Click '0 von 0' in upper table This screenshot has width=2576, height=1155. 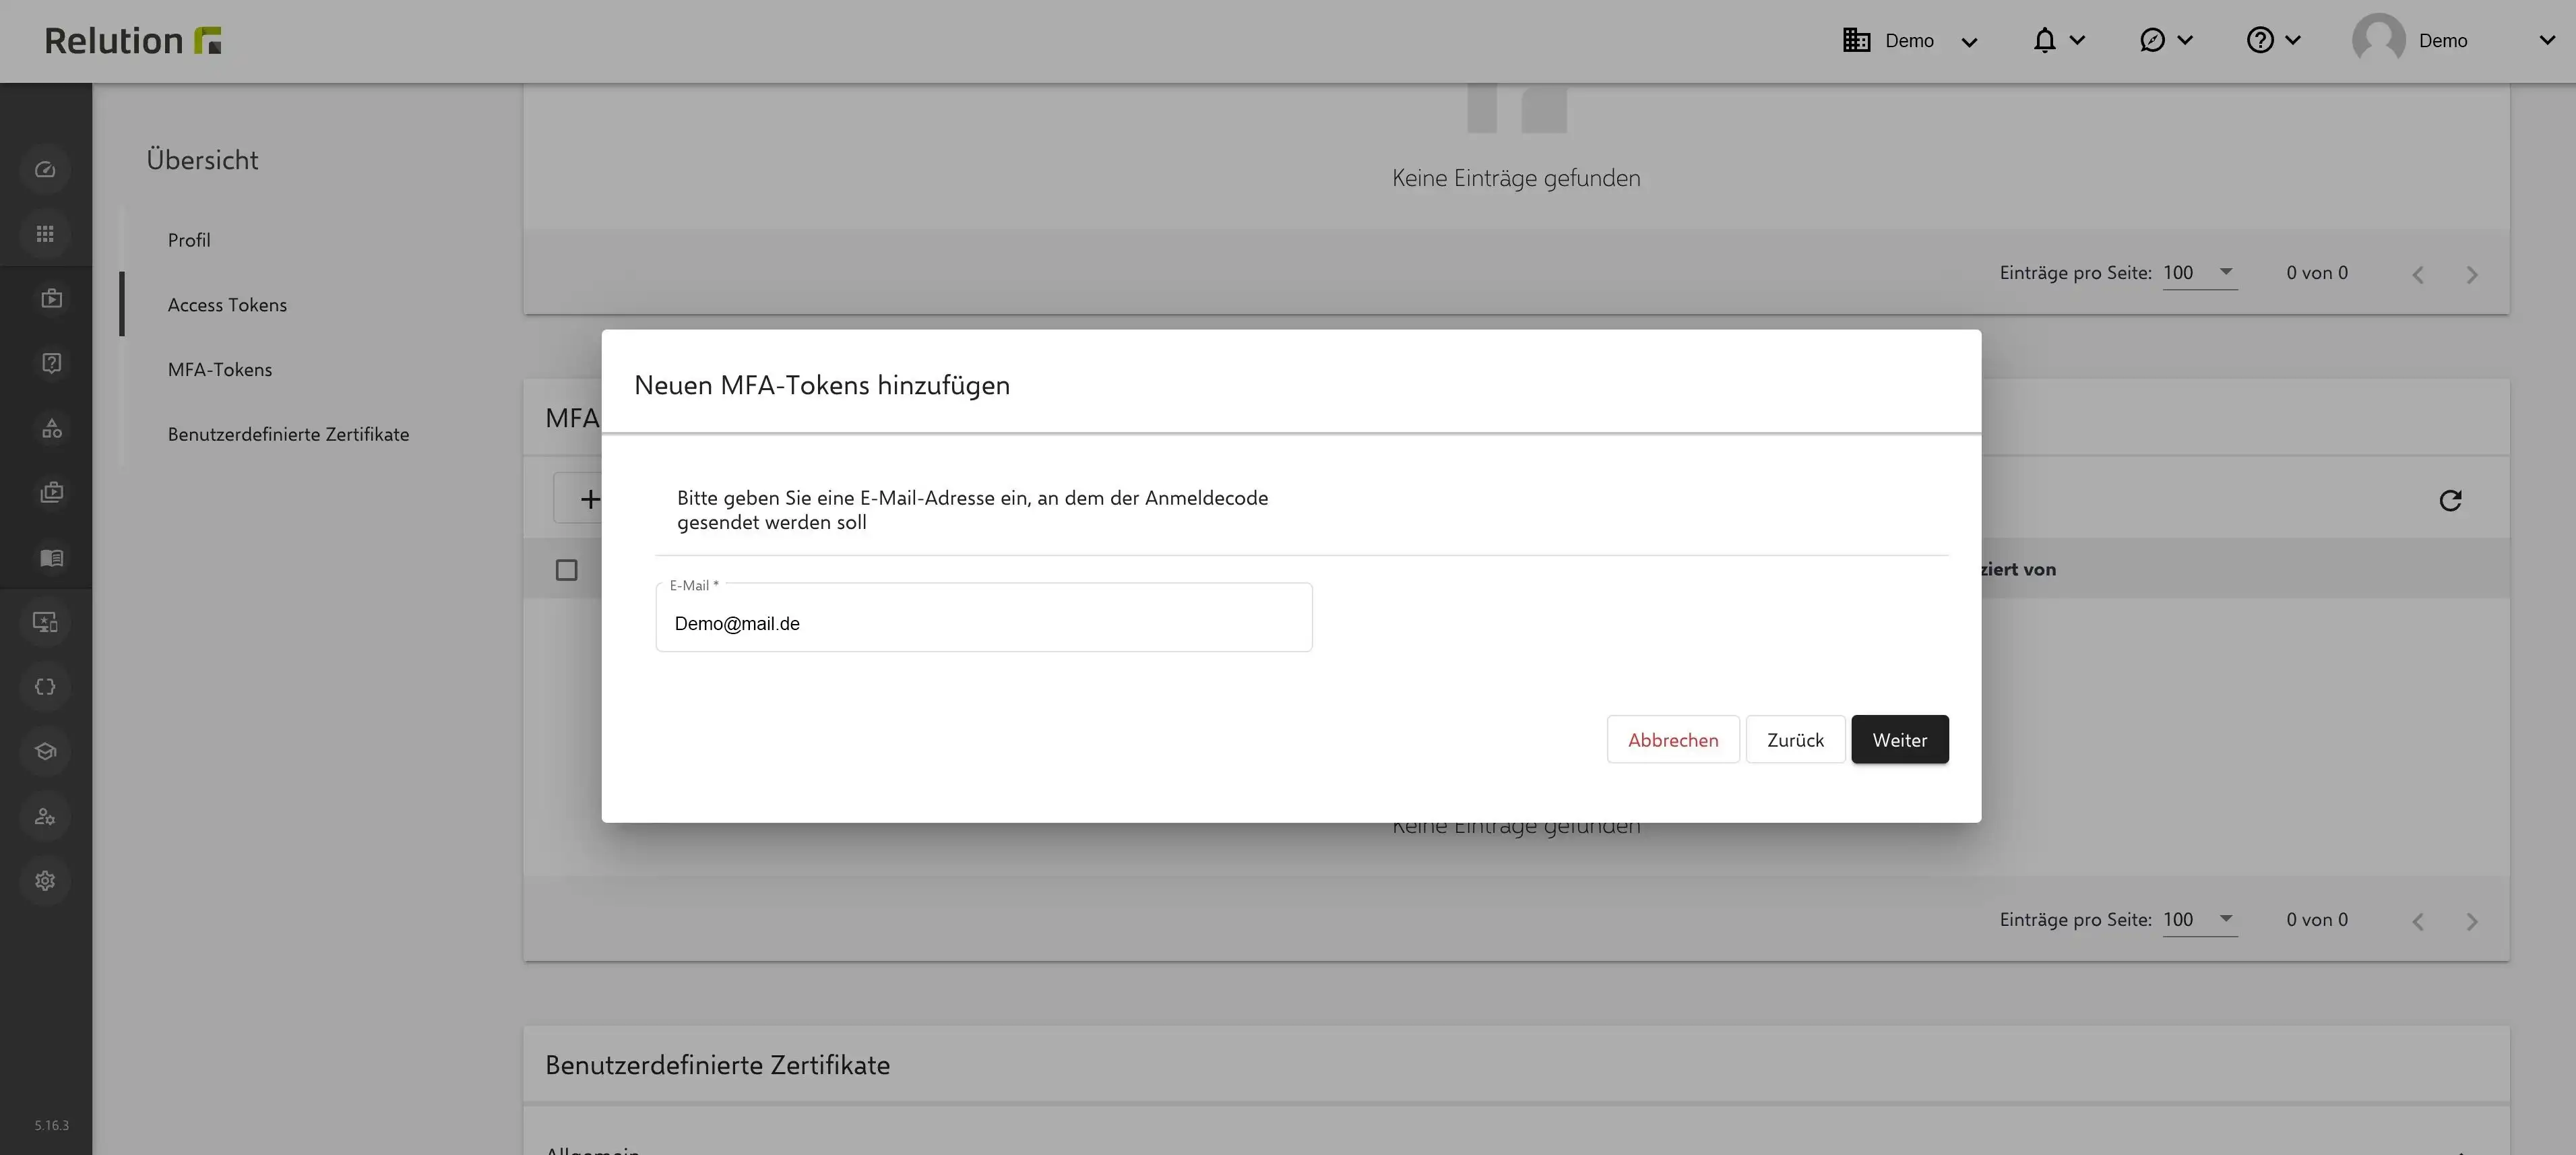(2317, 273)
